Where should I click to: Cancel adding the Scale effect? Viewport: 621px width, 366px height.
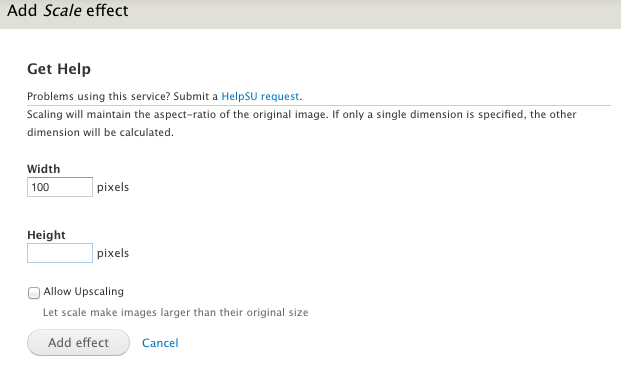click(160, 343)
